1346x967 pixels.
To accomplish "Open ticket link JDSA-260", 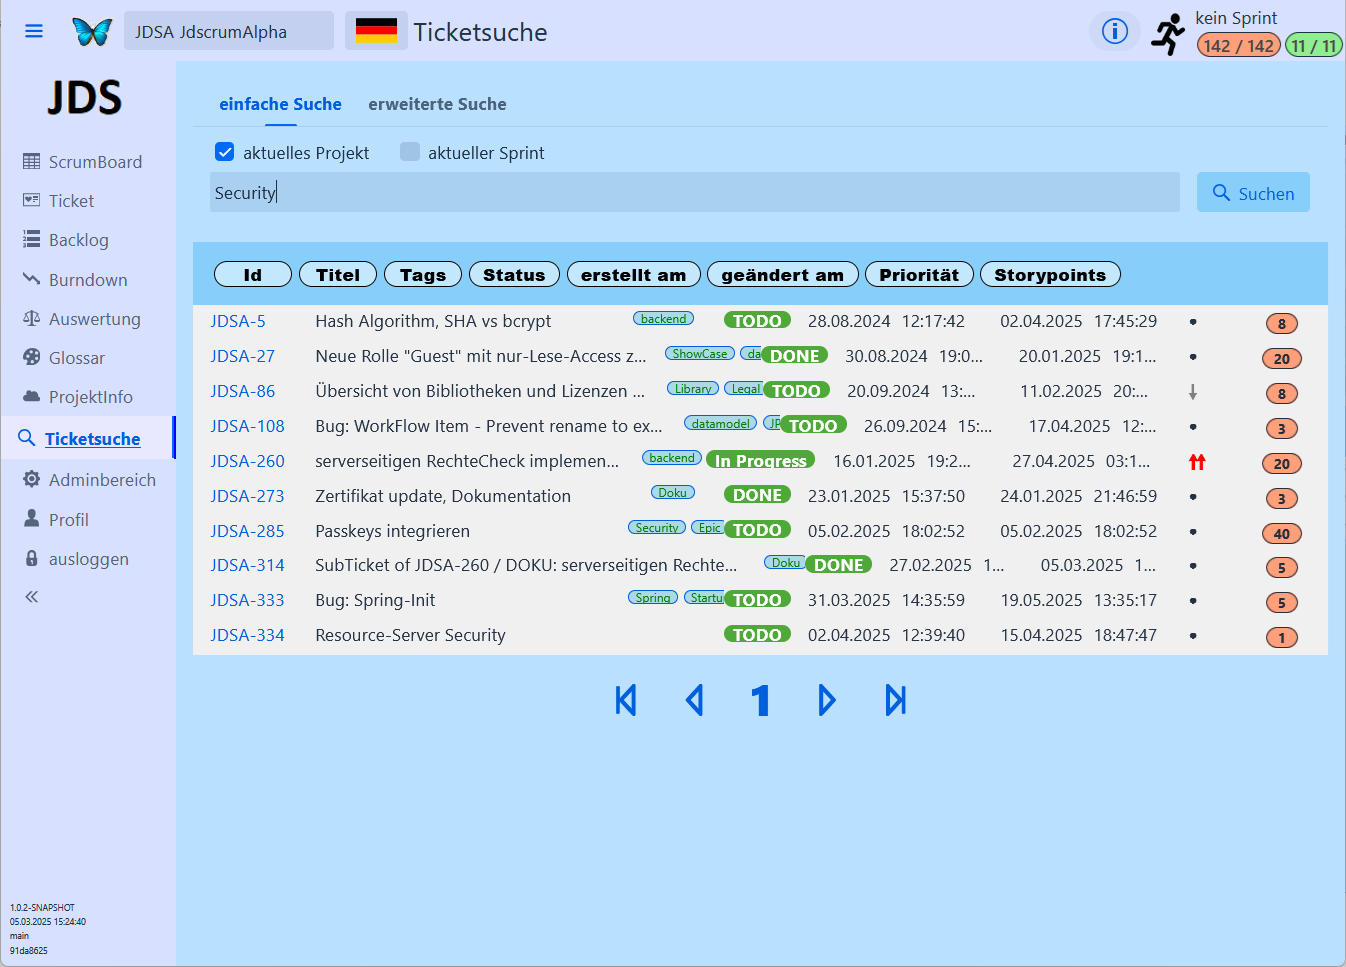I will coord(248,461).
